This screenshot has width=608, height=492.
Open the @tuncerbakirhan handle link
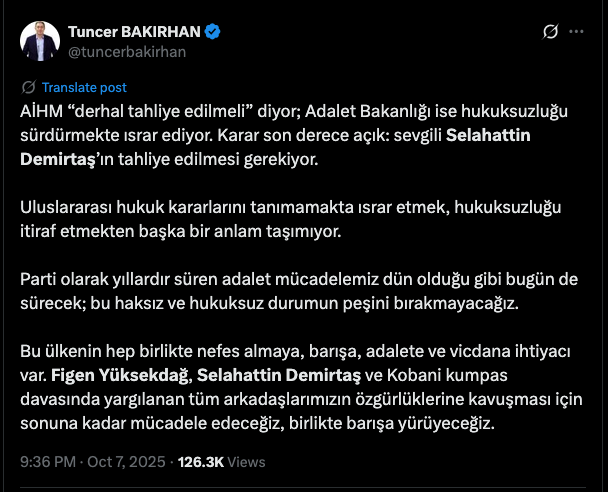pos(126,52)
